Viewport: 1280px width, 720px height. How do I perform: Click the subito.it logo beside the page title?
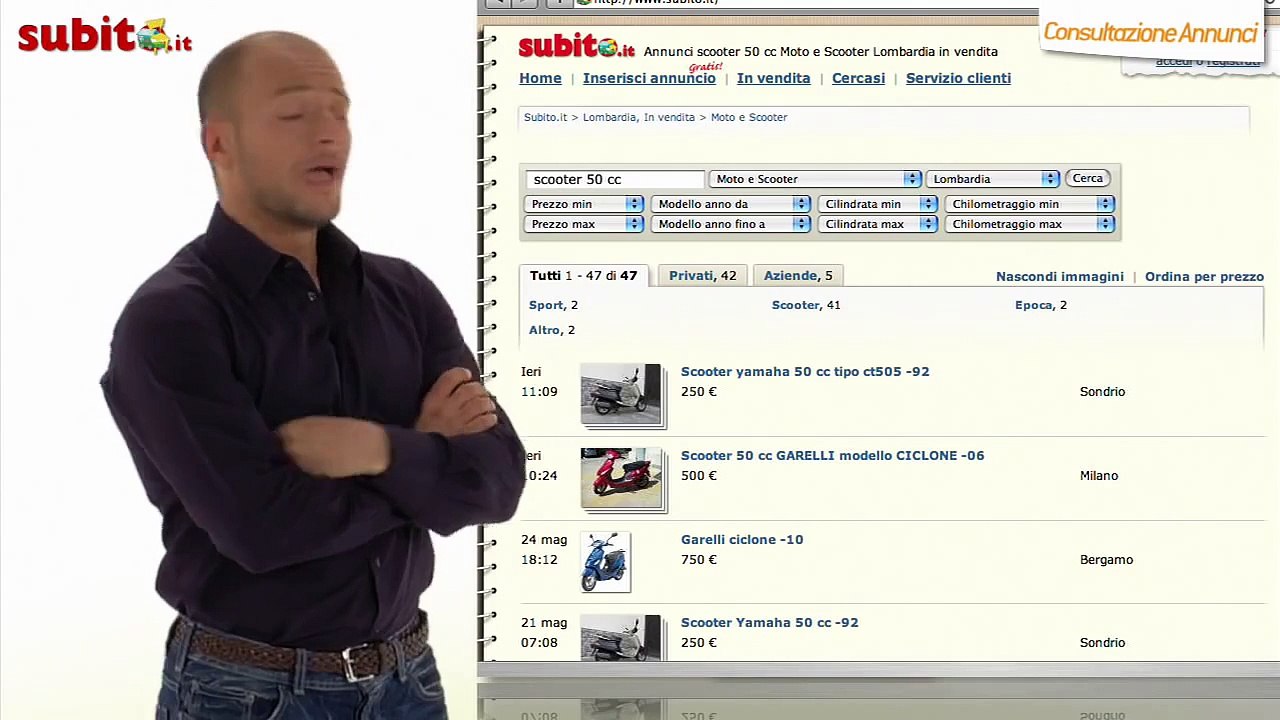click(576, 47)
